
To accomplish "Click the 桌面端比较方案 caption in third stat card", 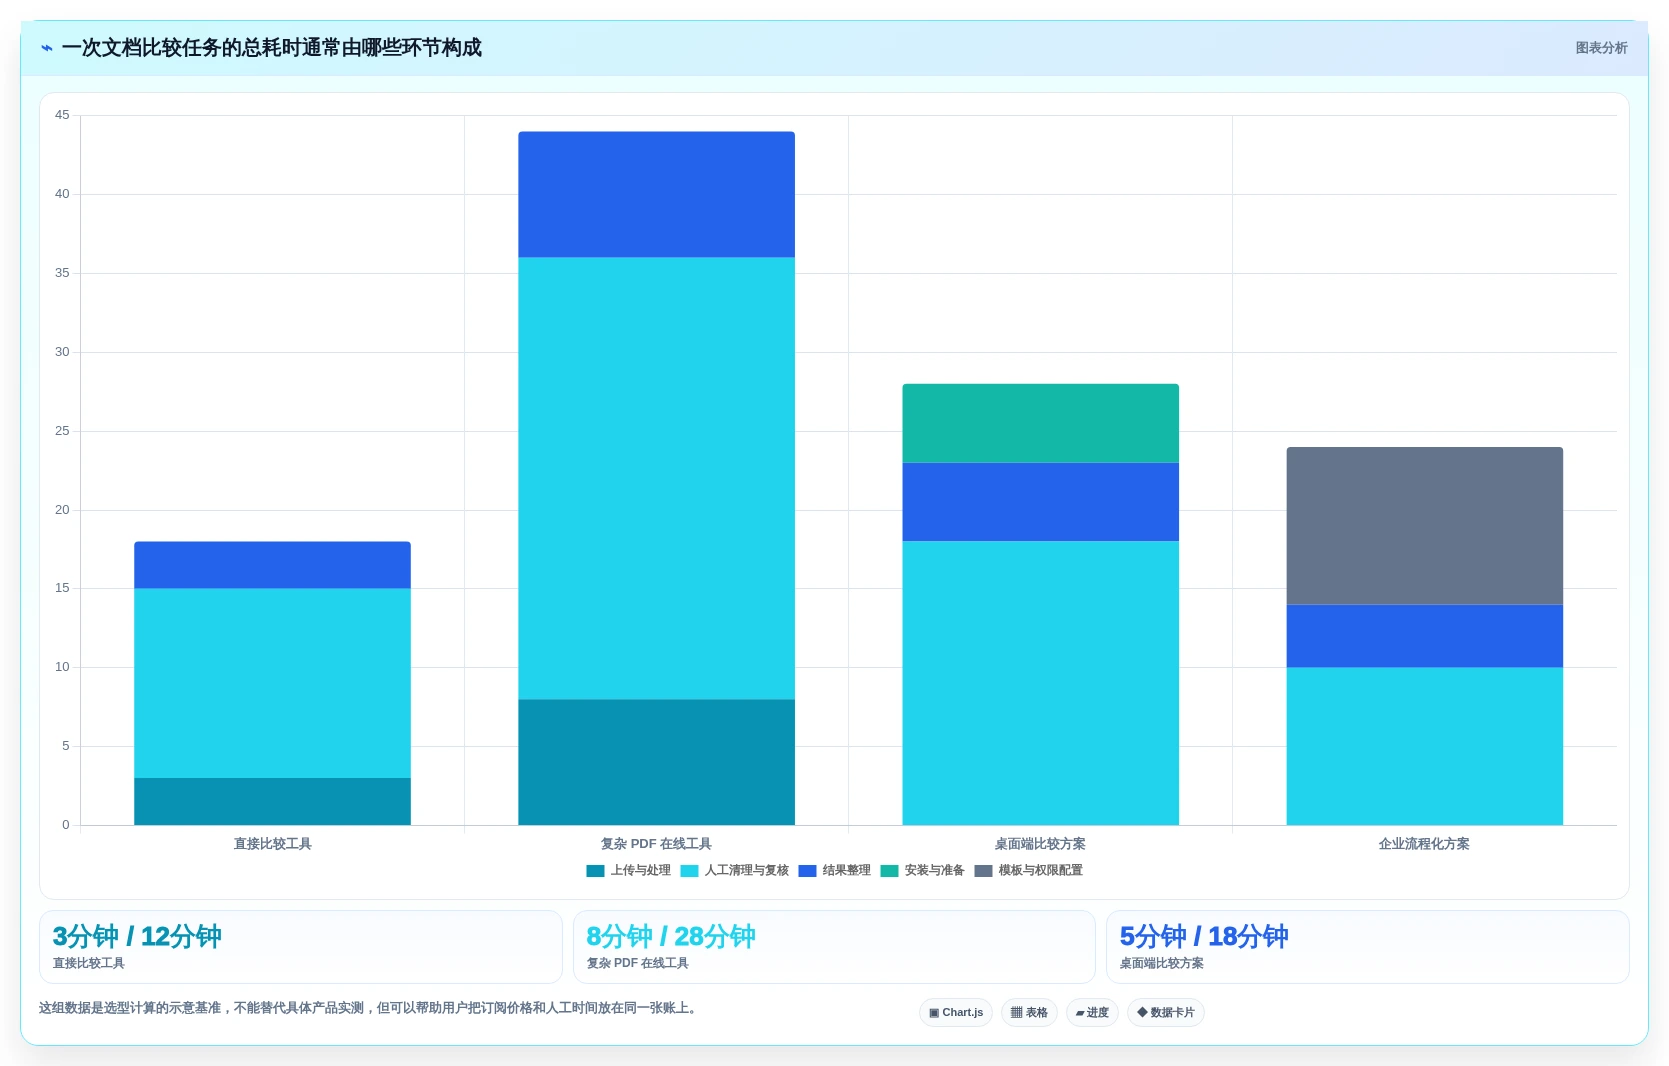I will click(x=1161, y=964).
